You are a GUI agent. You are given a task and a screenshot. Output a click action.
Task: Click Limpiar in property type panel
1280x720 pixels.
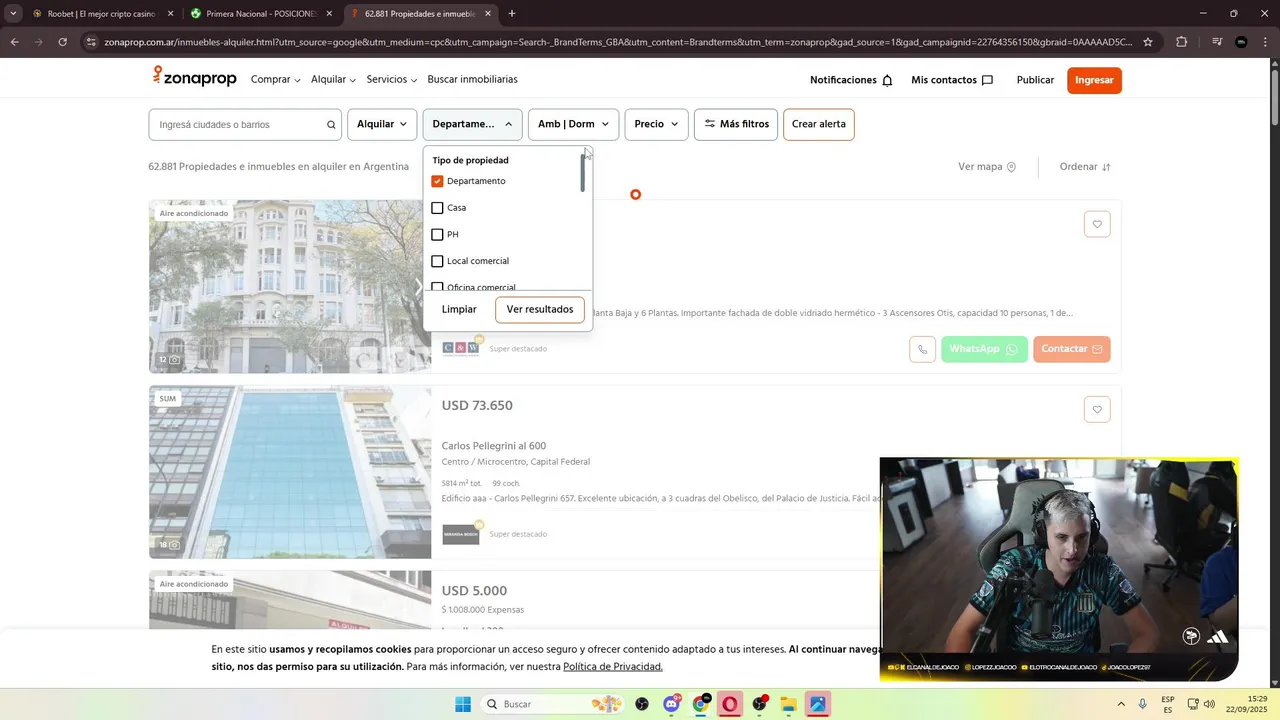point(459,309)
